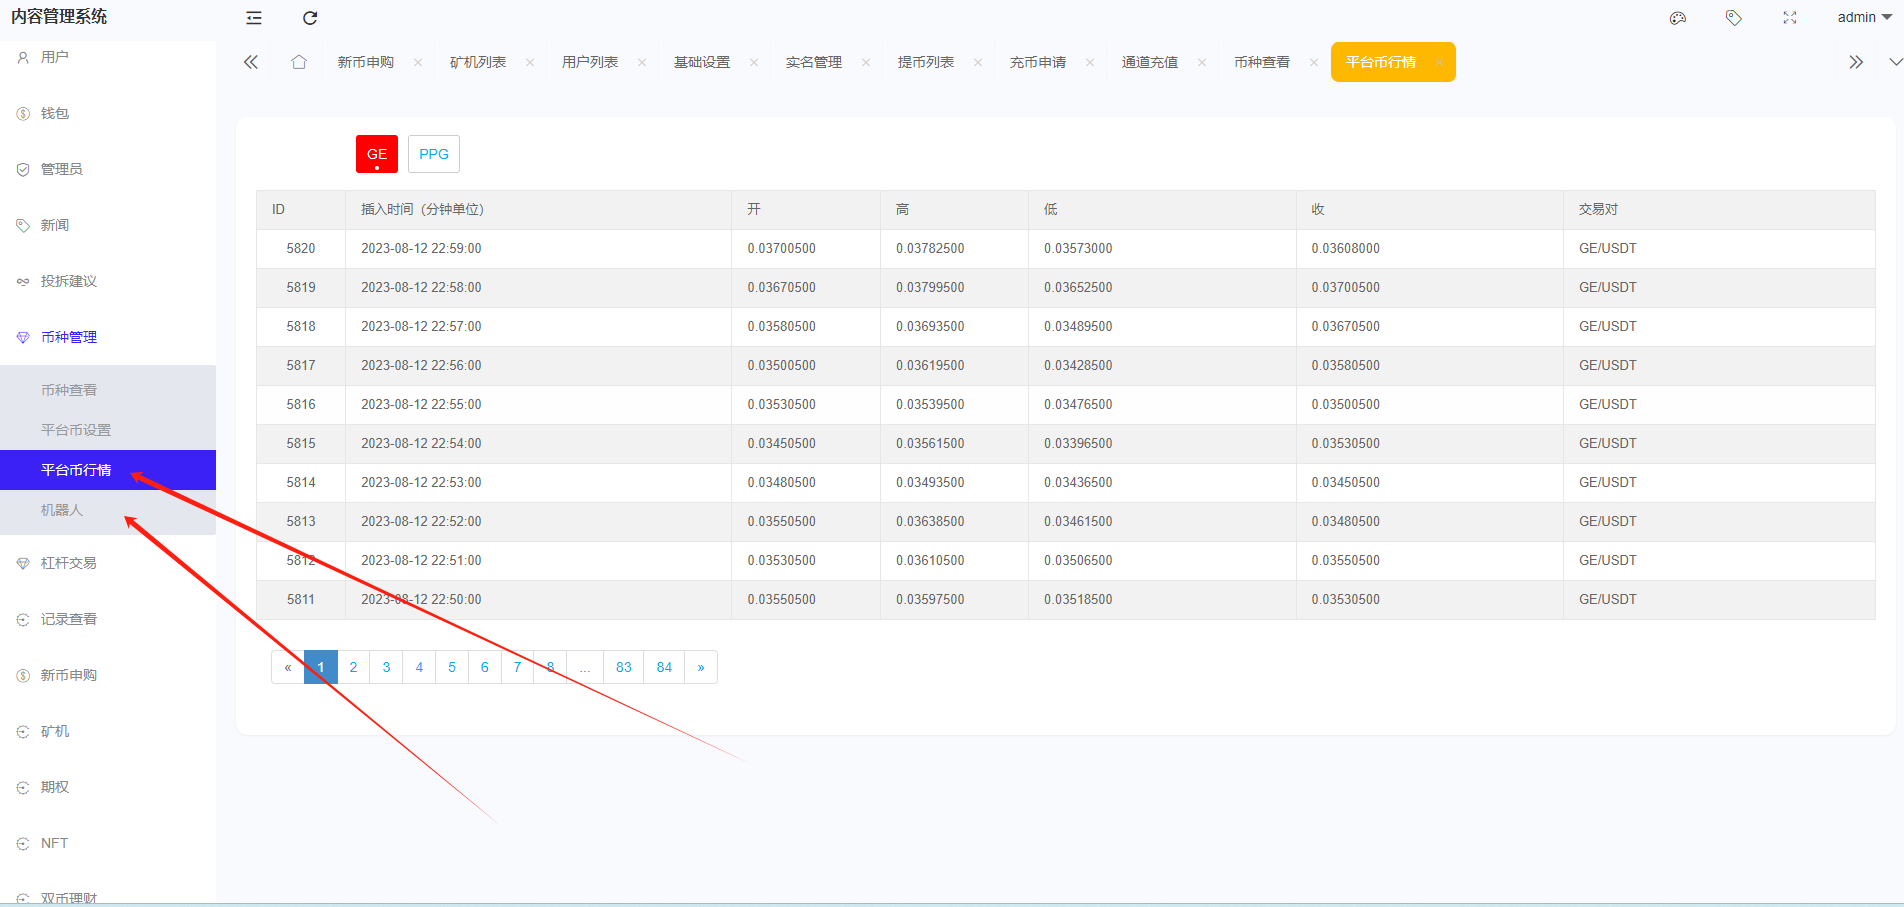Refresh the page with the reload icon
The image size is (1904, 907).
(x=310, y=17)
